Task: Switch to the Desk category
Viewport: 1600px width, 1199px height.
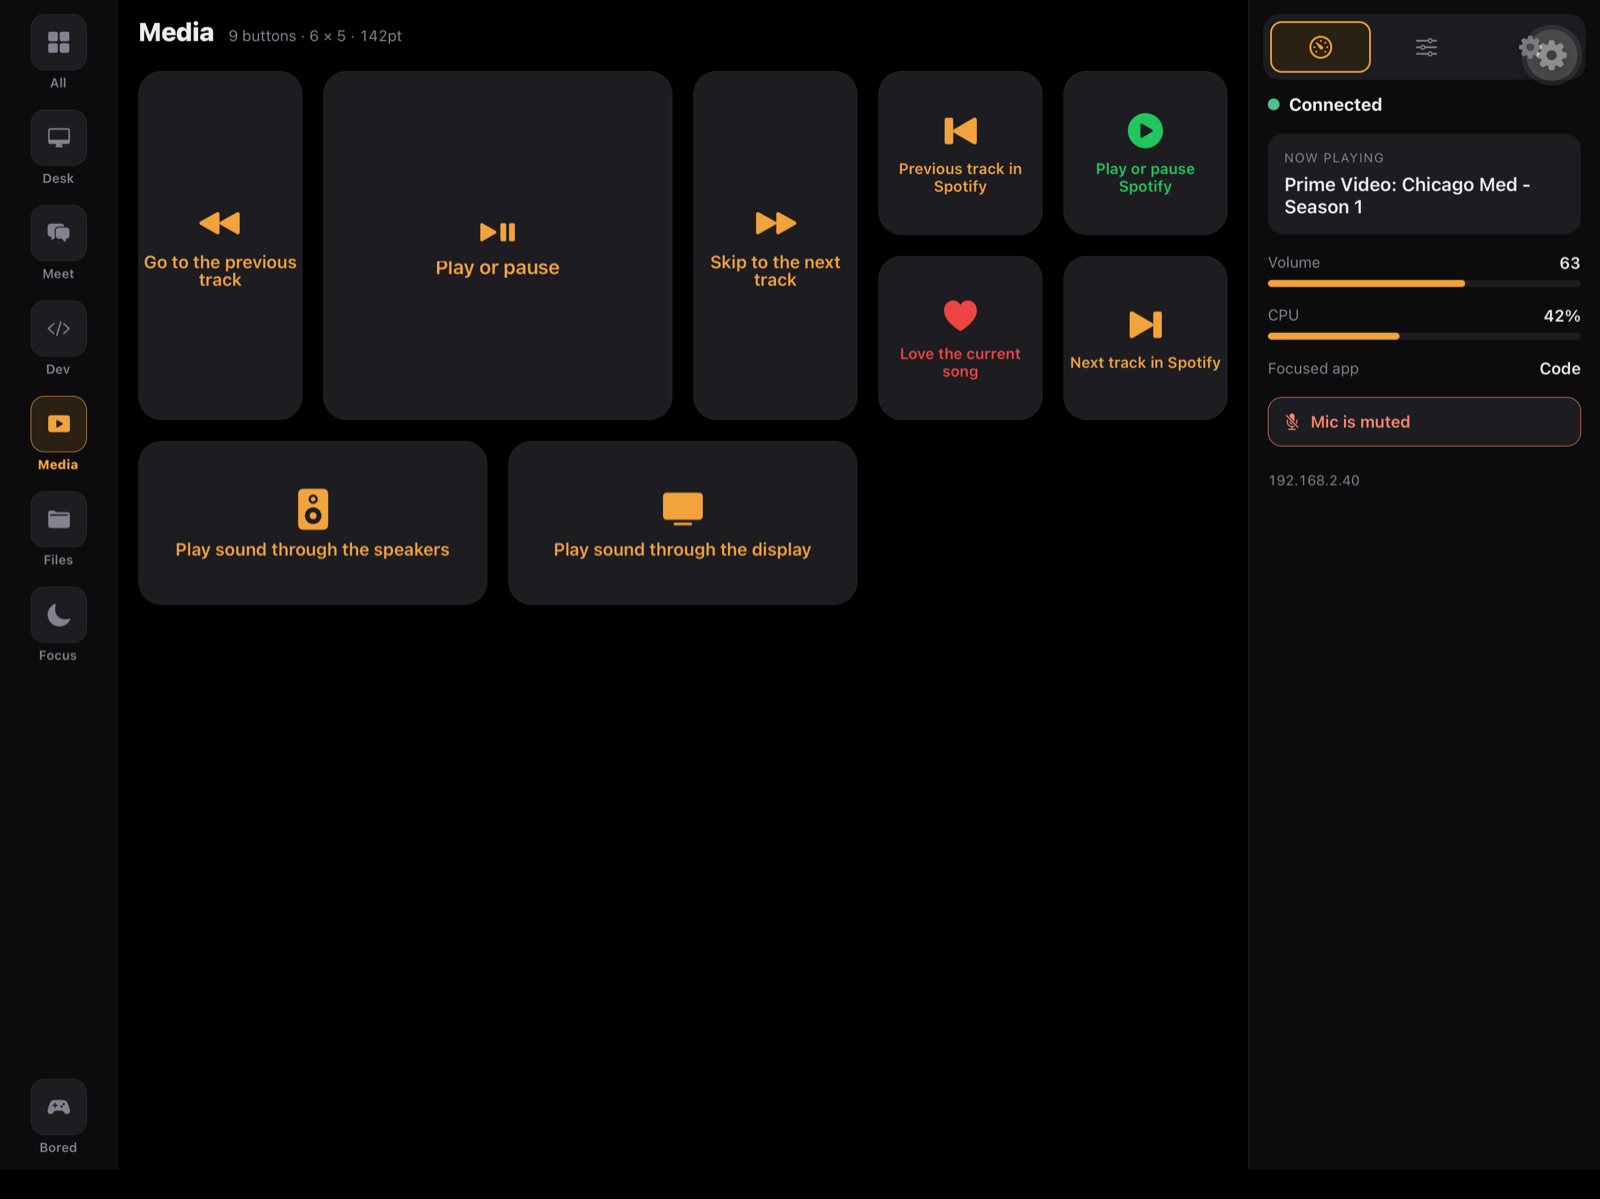Action: point(58,138)
